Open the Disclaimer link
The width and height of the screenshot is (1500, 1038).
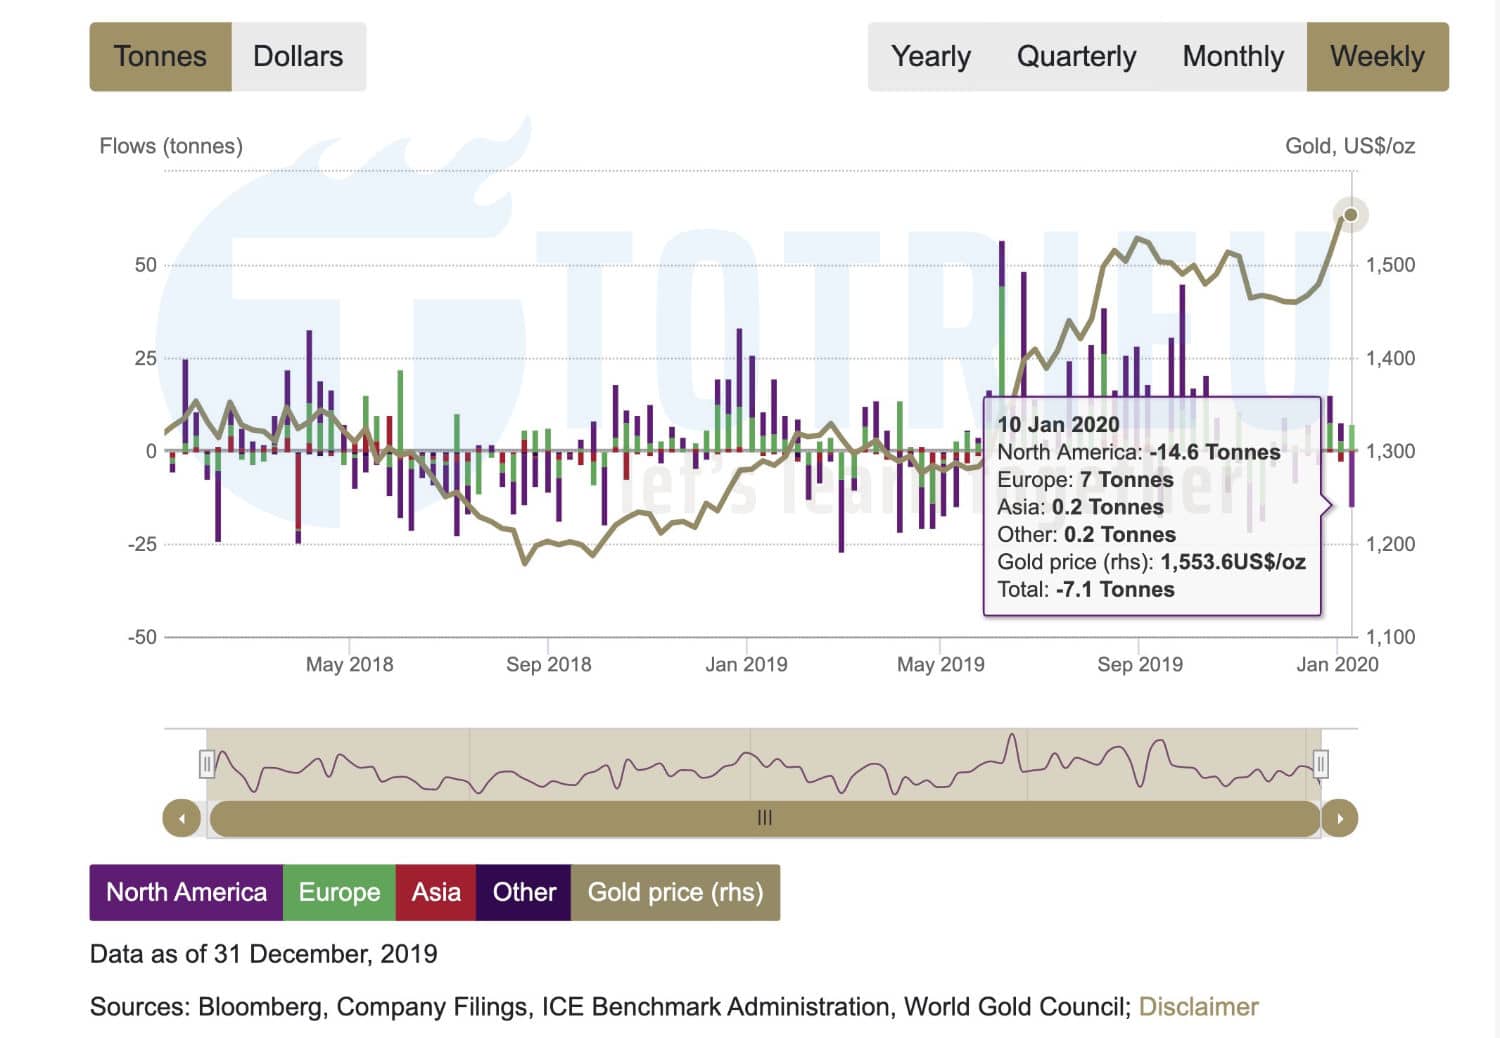[1198, 1007]
